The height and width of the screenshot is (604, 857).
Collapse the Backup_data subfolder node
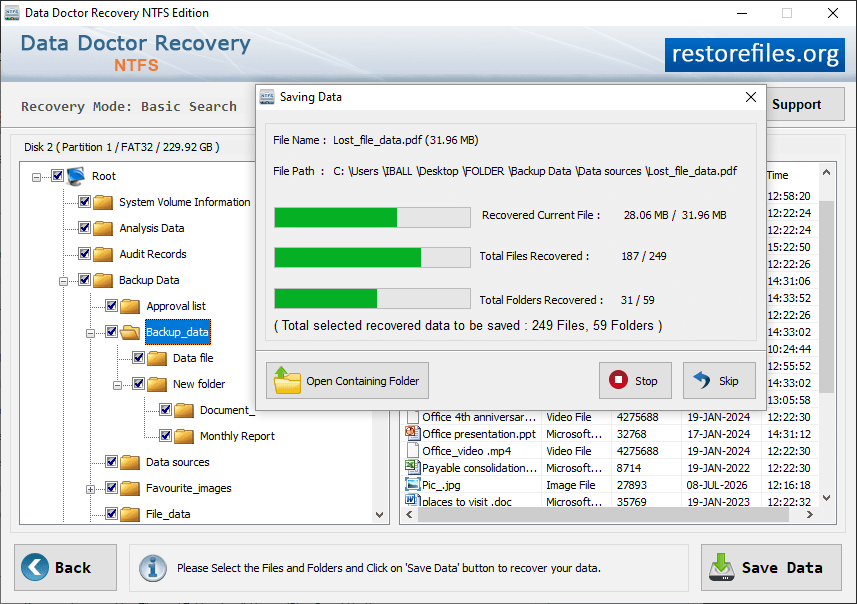90,333
